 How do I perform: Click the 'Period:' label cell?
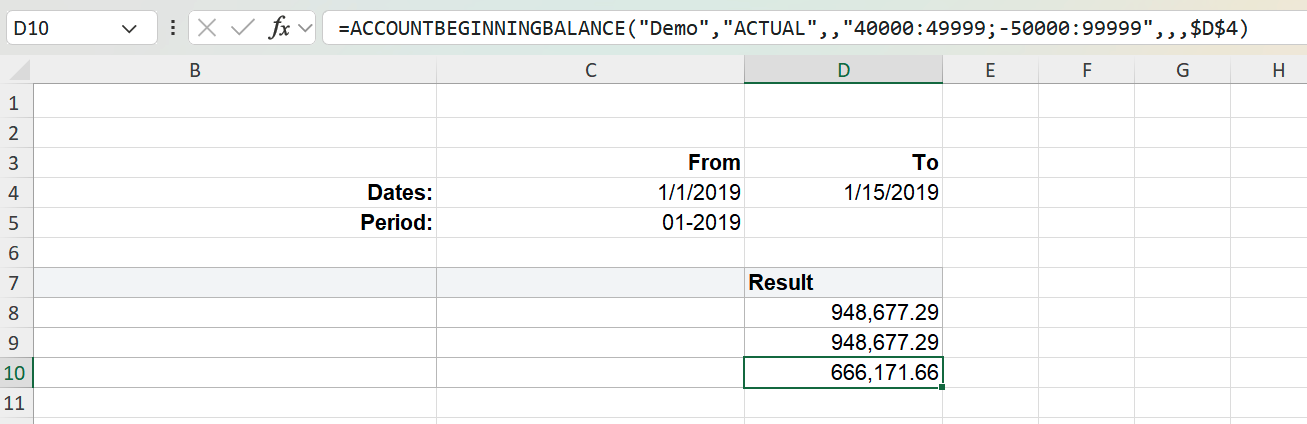coord(235,223)
